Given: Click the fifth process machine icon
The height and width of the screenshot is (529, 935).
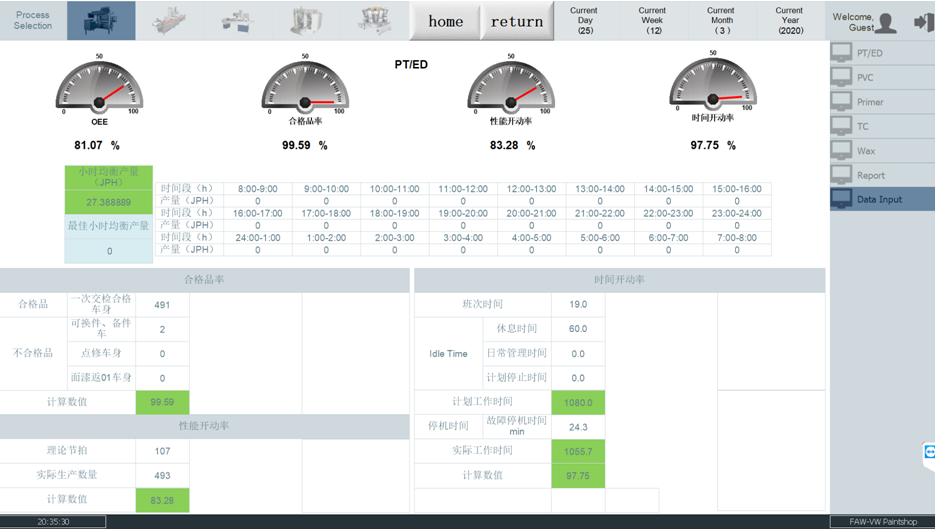Looking at the screenshot, I should pyautogui.click(x=374, y=21).
